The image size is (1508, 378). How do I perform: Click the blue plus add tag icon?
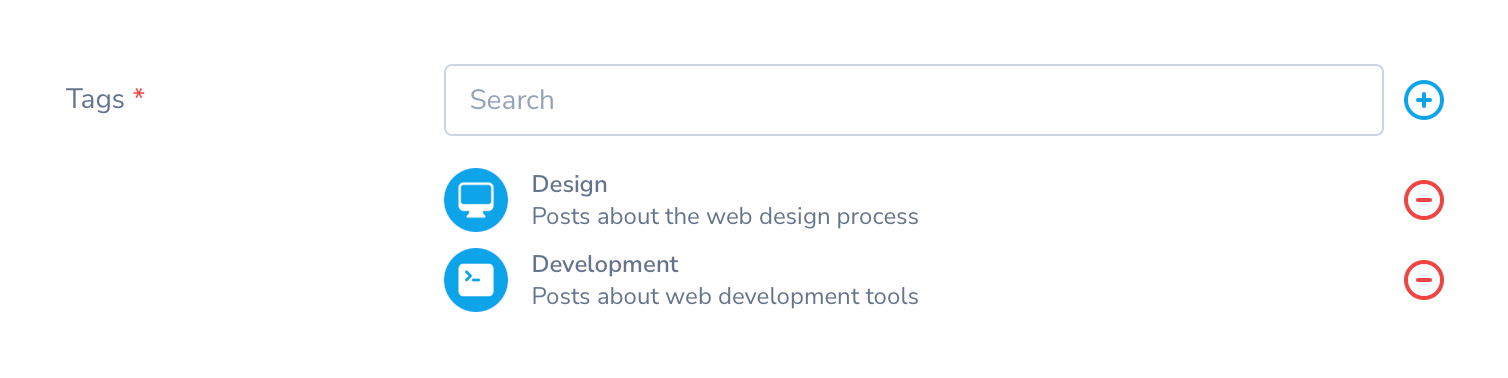pyautogui.click(x=1424, y=100)
